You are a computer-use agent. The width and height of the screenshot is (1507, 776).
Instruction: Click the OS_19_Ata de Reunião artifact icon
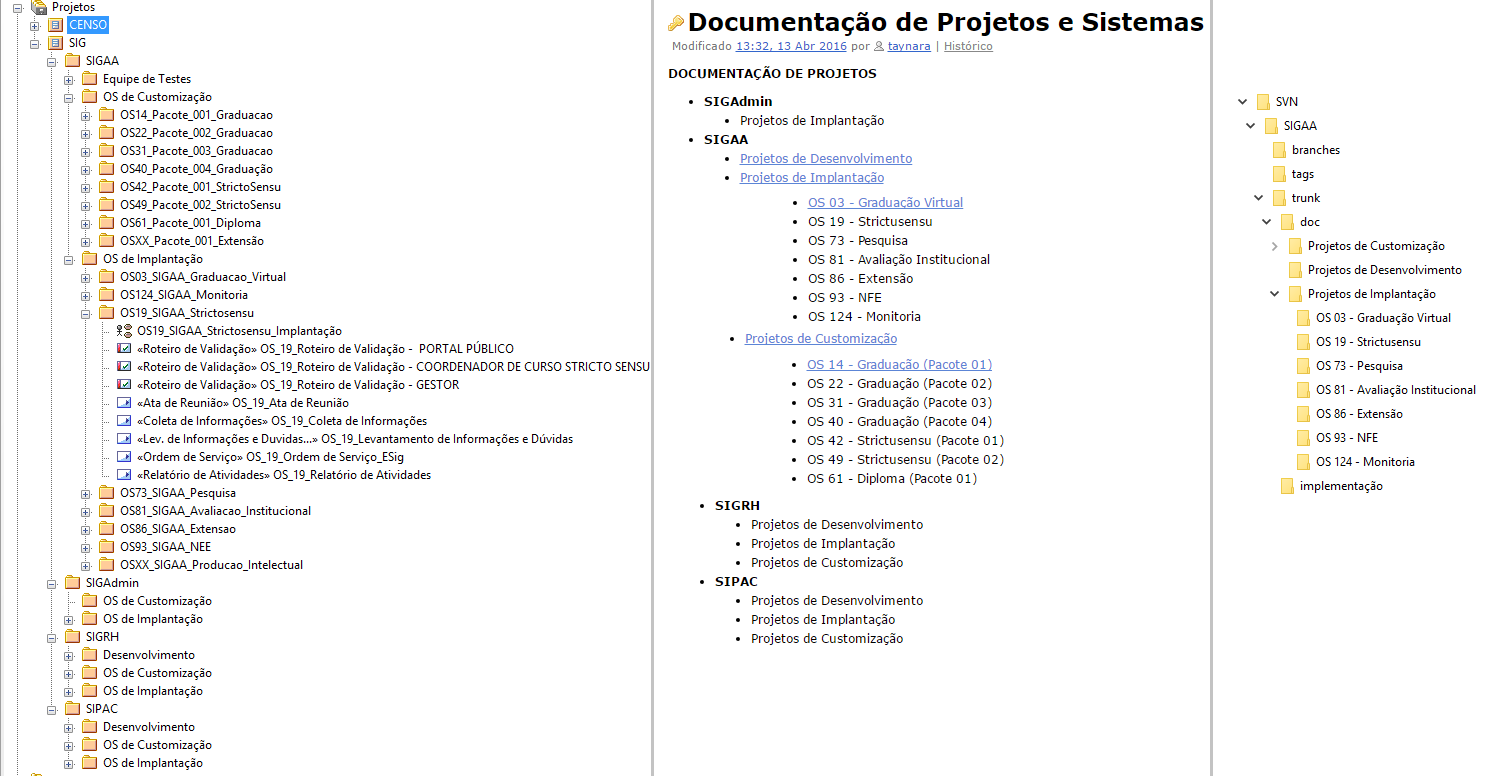click(124, 403)
